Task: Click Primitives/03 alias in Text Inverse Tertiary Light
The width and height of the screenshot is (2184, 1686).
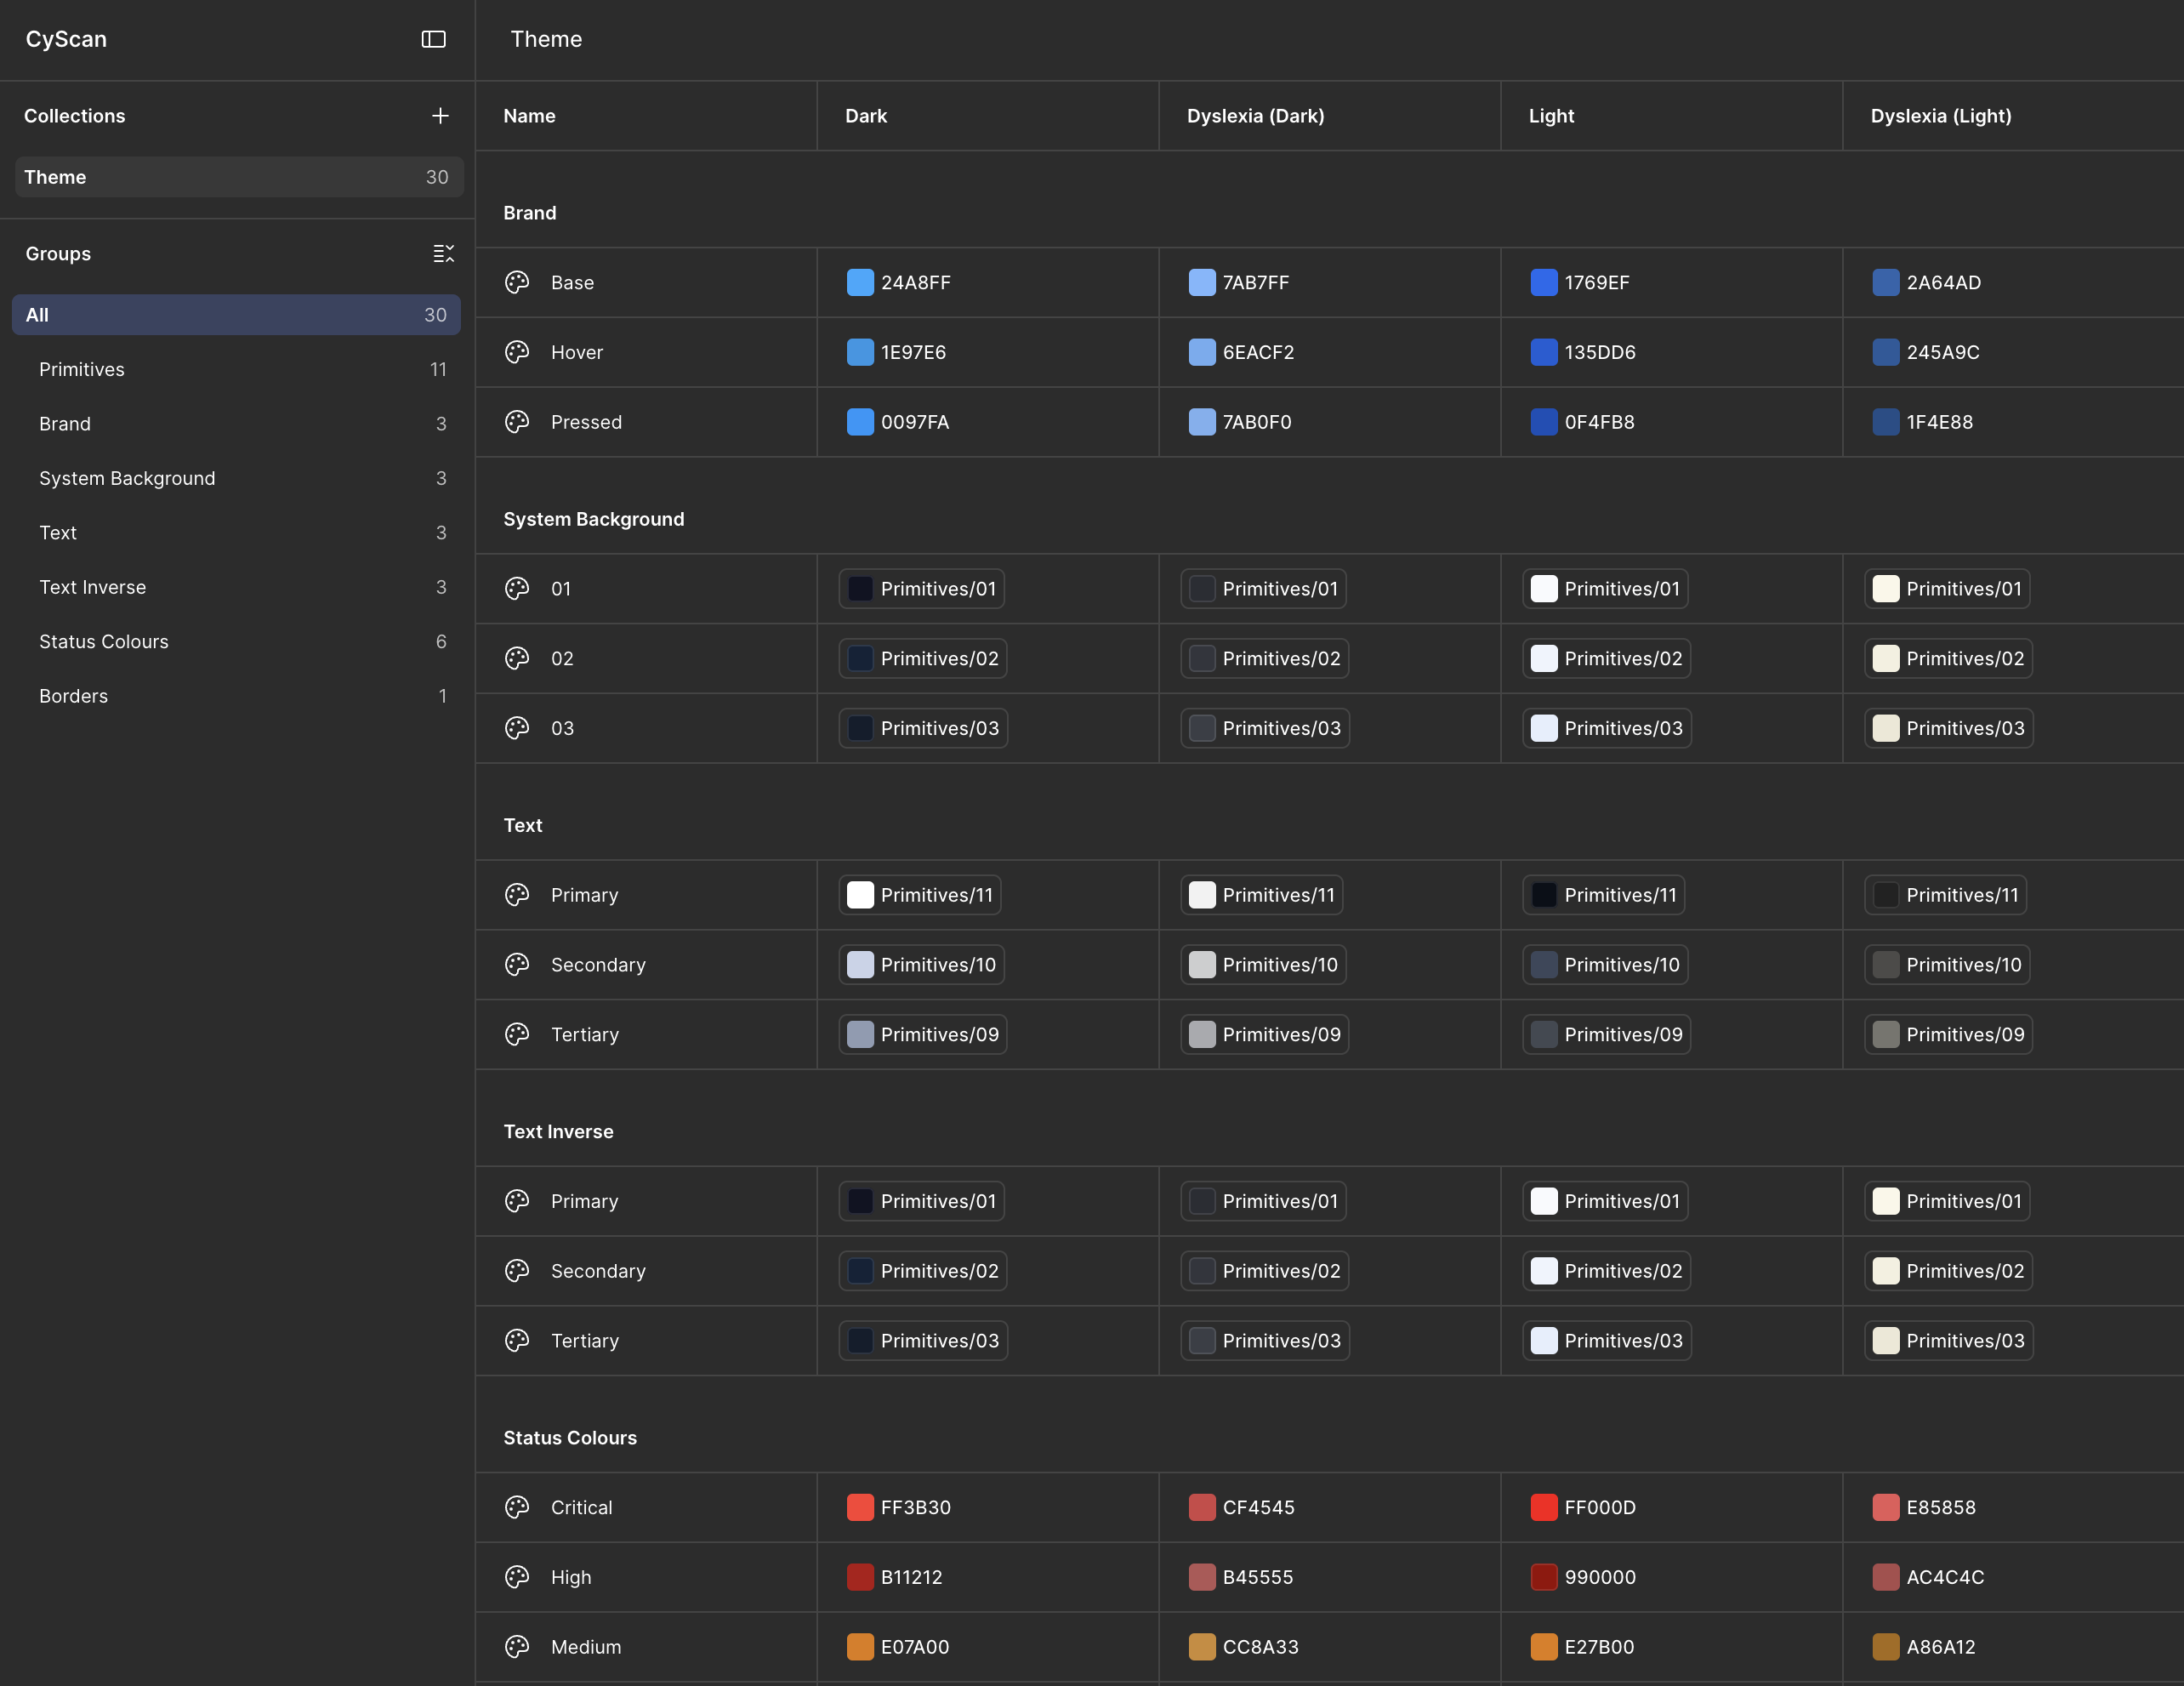Action: pos(1607,1341)
